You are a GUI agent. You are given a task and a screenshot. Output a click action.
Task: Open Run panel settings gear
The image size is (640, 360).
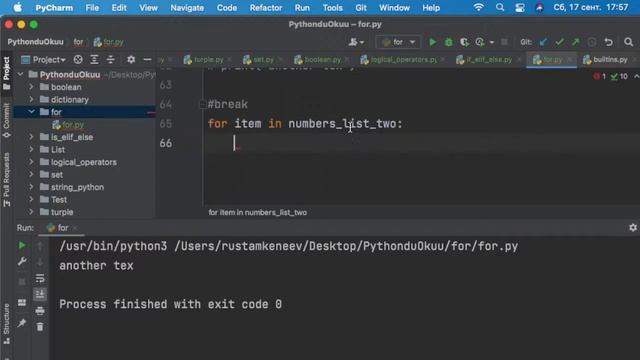coord(633,228)
